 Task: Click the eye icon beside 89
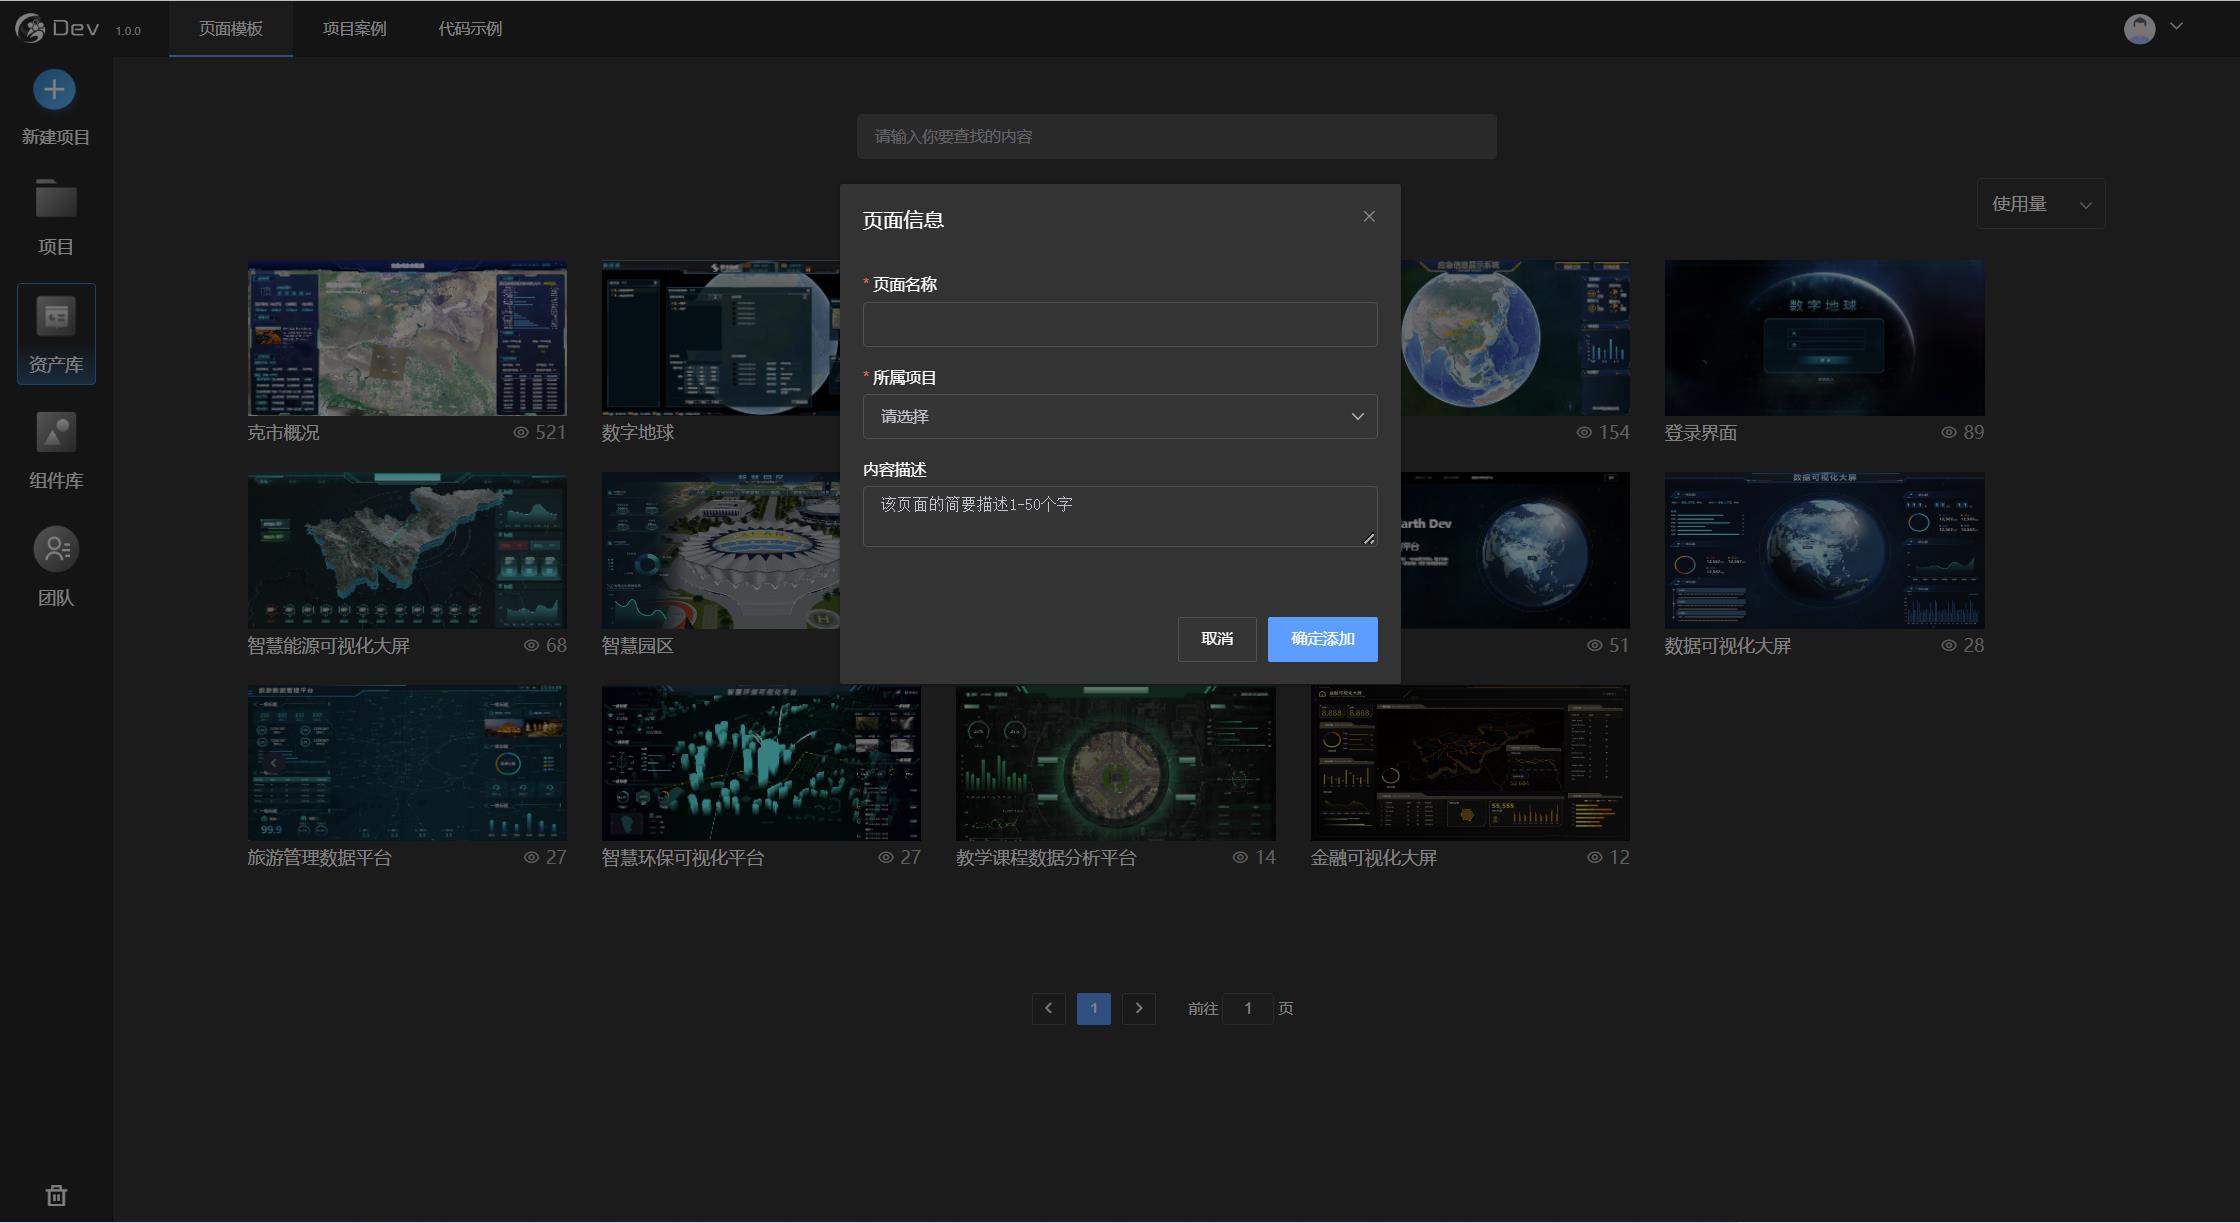coord(1949,433)
